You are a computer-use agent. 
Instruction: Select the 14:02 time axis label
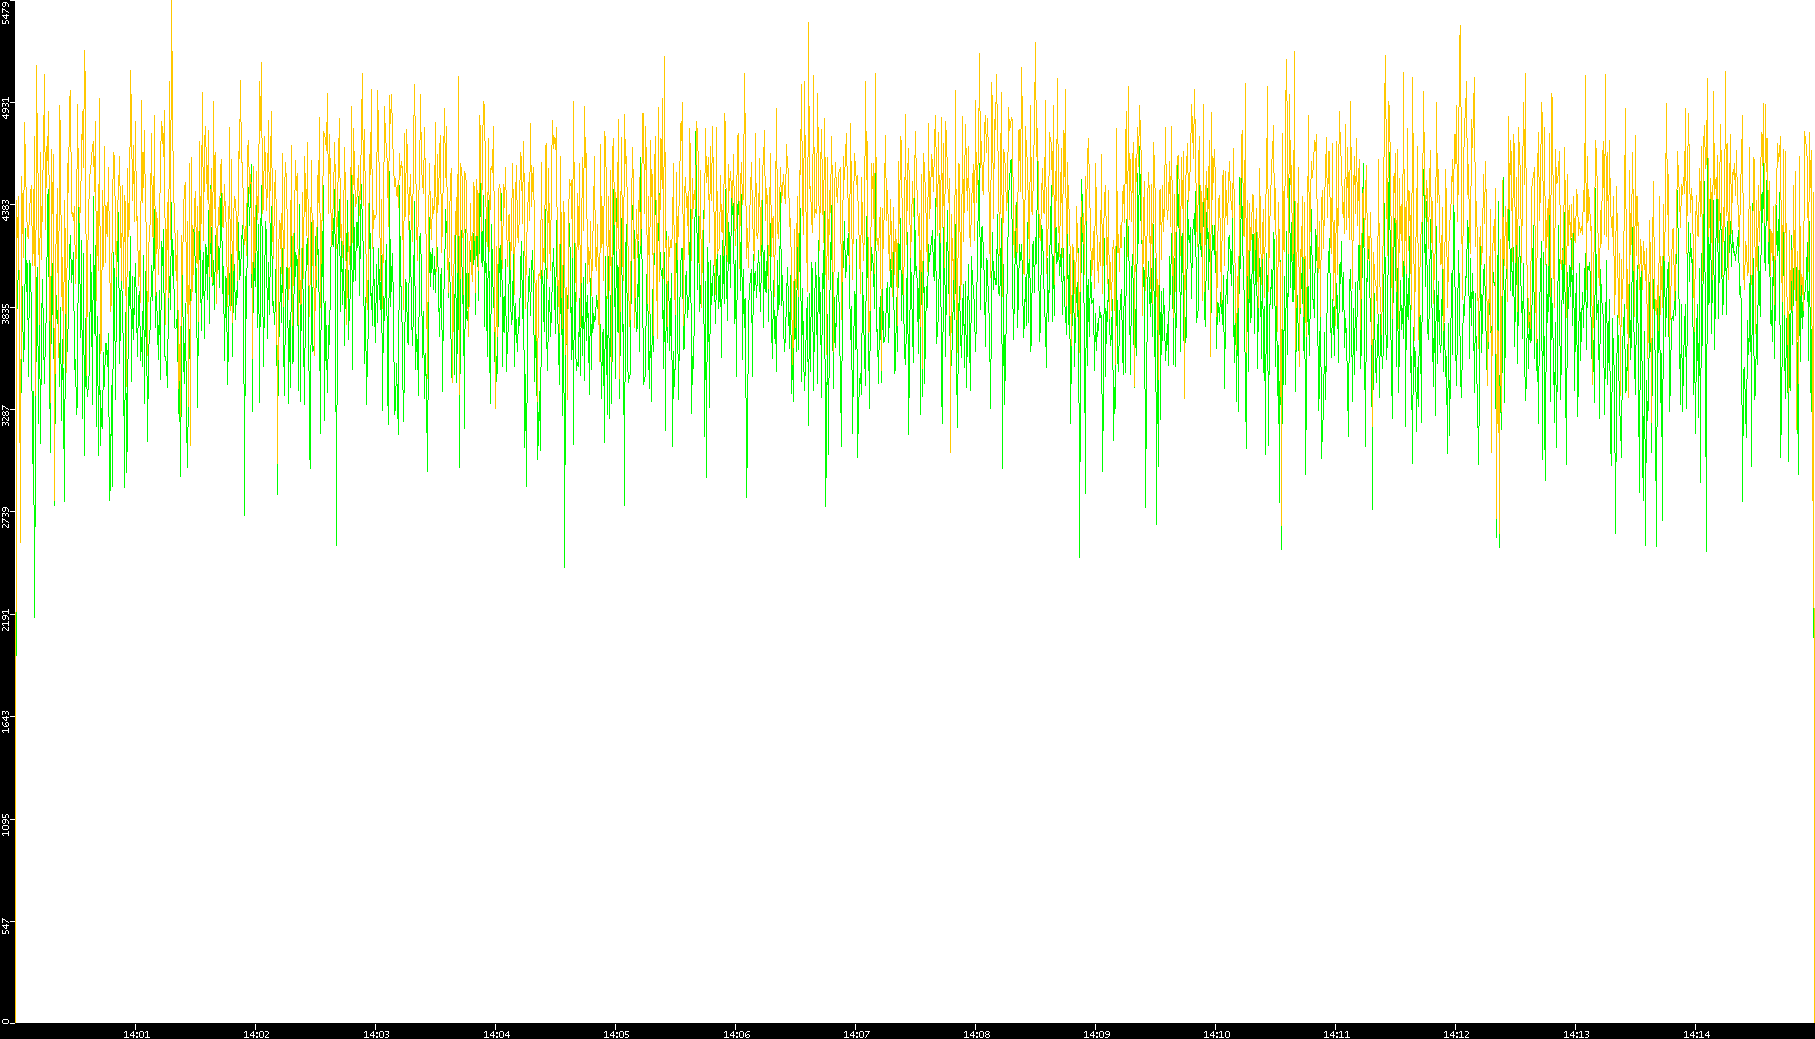[256, 1034]
